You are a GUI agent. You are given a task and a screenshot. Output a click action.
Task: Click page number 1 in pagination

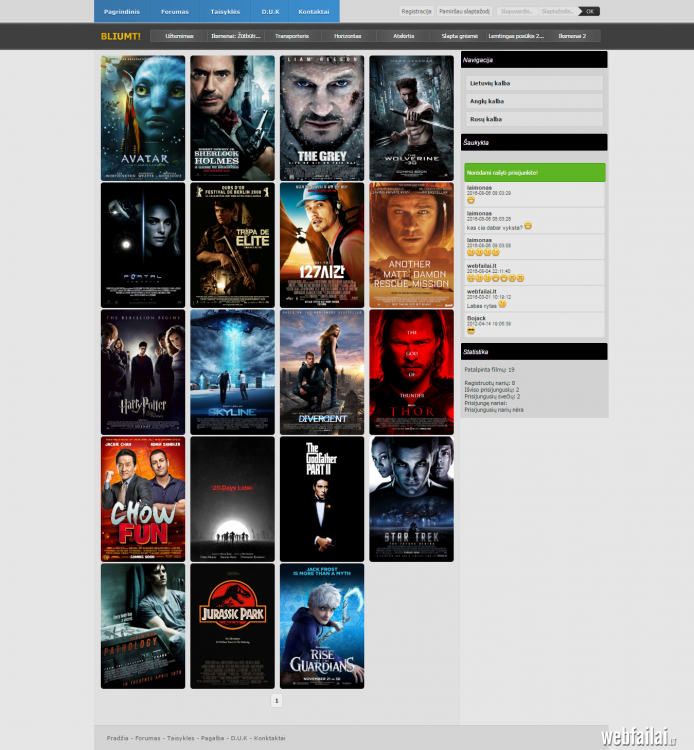point(276,701)
